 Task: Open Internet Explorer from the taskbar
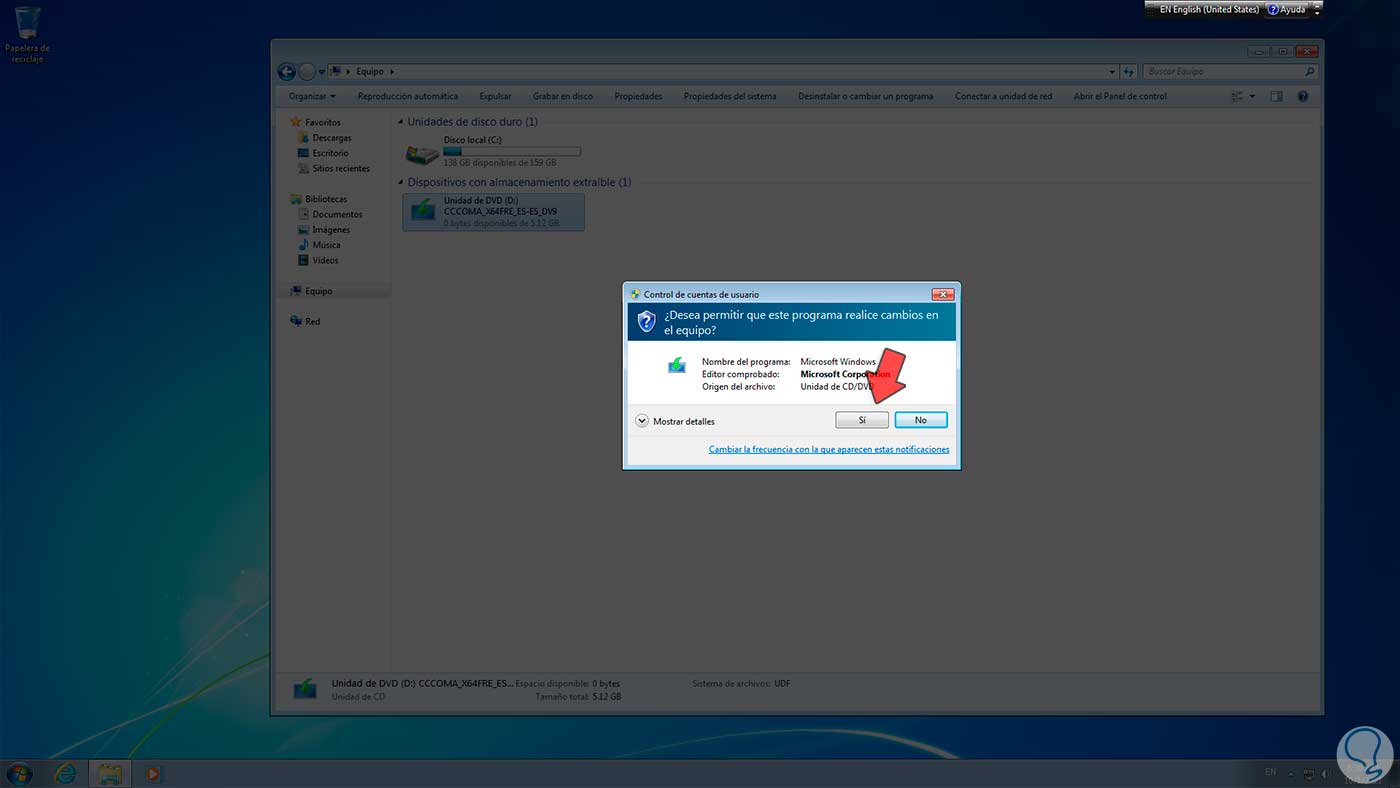coord(65,773)
